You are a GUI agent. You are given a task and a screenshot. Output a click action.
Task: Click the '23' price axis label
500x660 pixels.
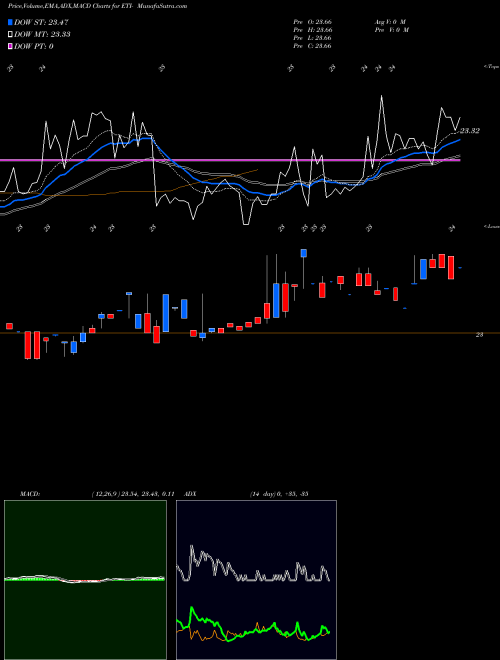click(479, 335)
